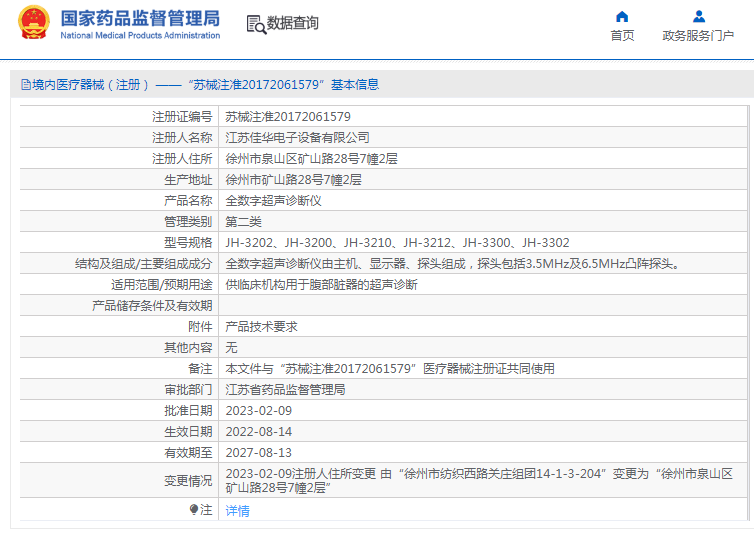This screenshot has width=754, height=537.
Task: Click the 变更情况 label
Action: tap(188, 481)
